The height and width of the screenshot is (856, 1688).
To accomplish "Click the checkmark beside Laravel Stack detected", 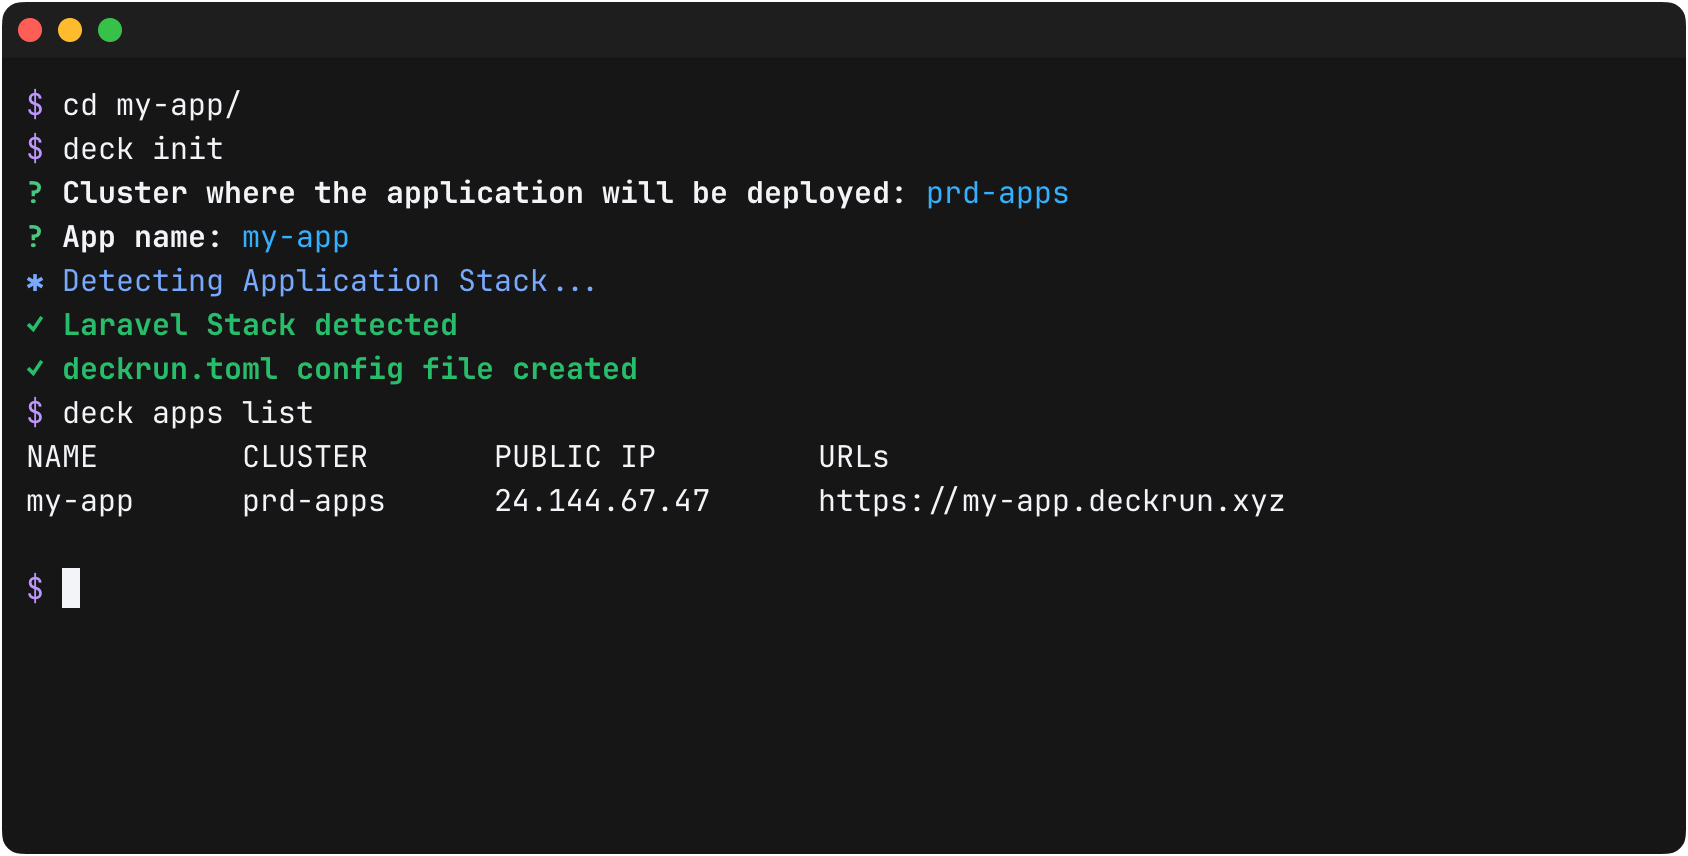I will pos(35,325).
